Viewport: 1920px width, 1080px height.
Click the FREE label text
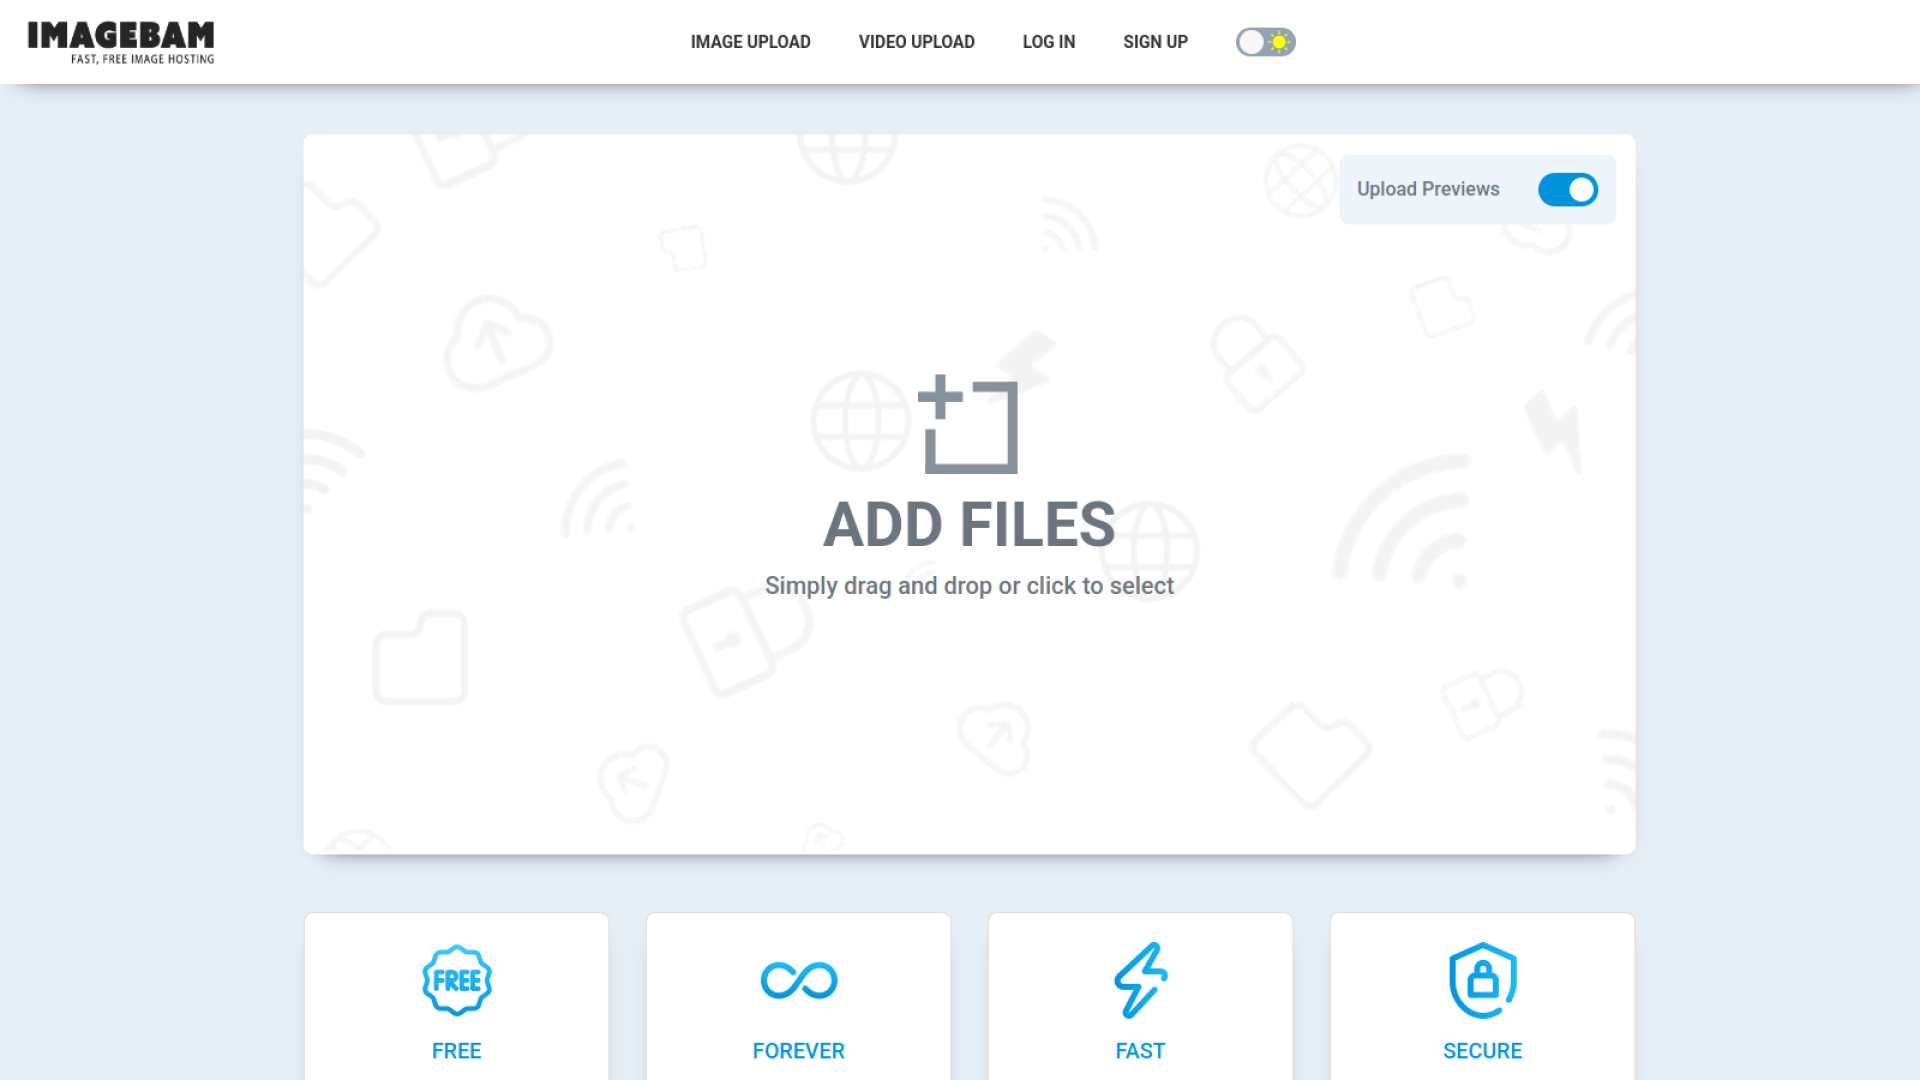tap(457, 1051)
